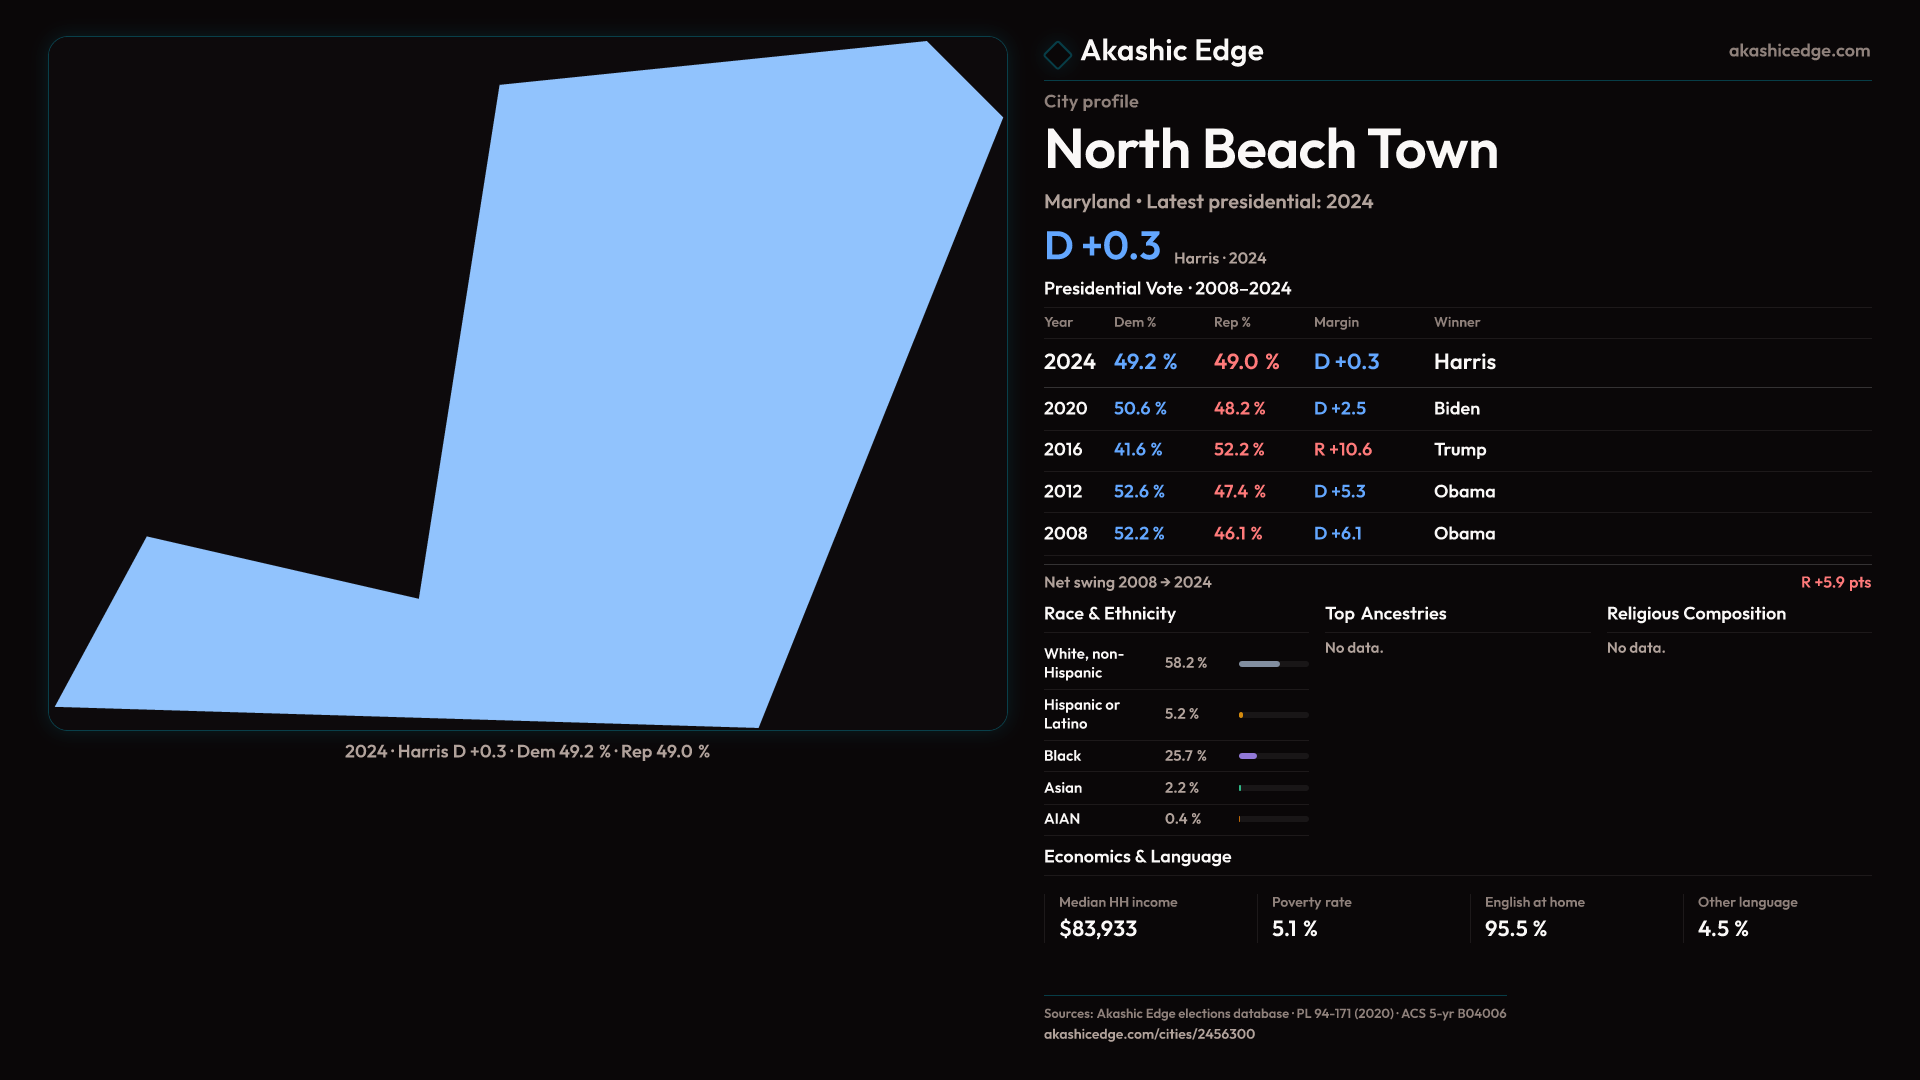Click the Hispanic or Latino percentage bar
1920x1080 pixels.
point(1272,715)
